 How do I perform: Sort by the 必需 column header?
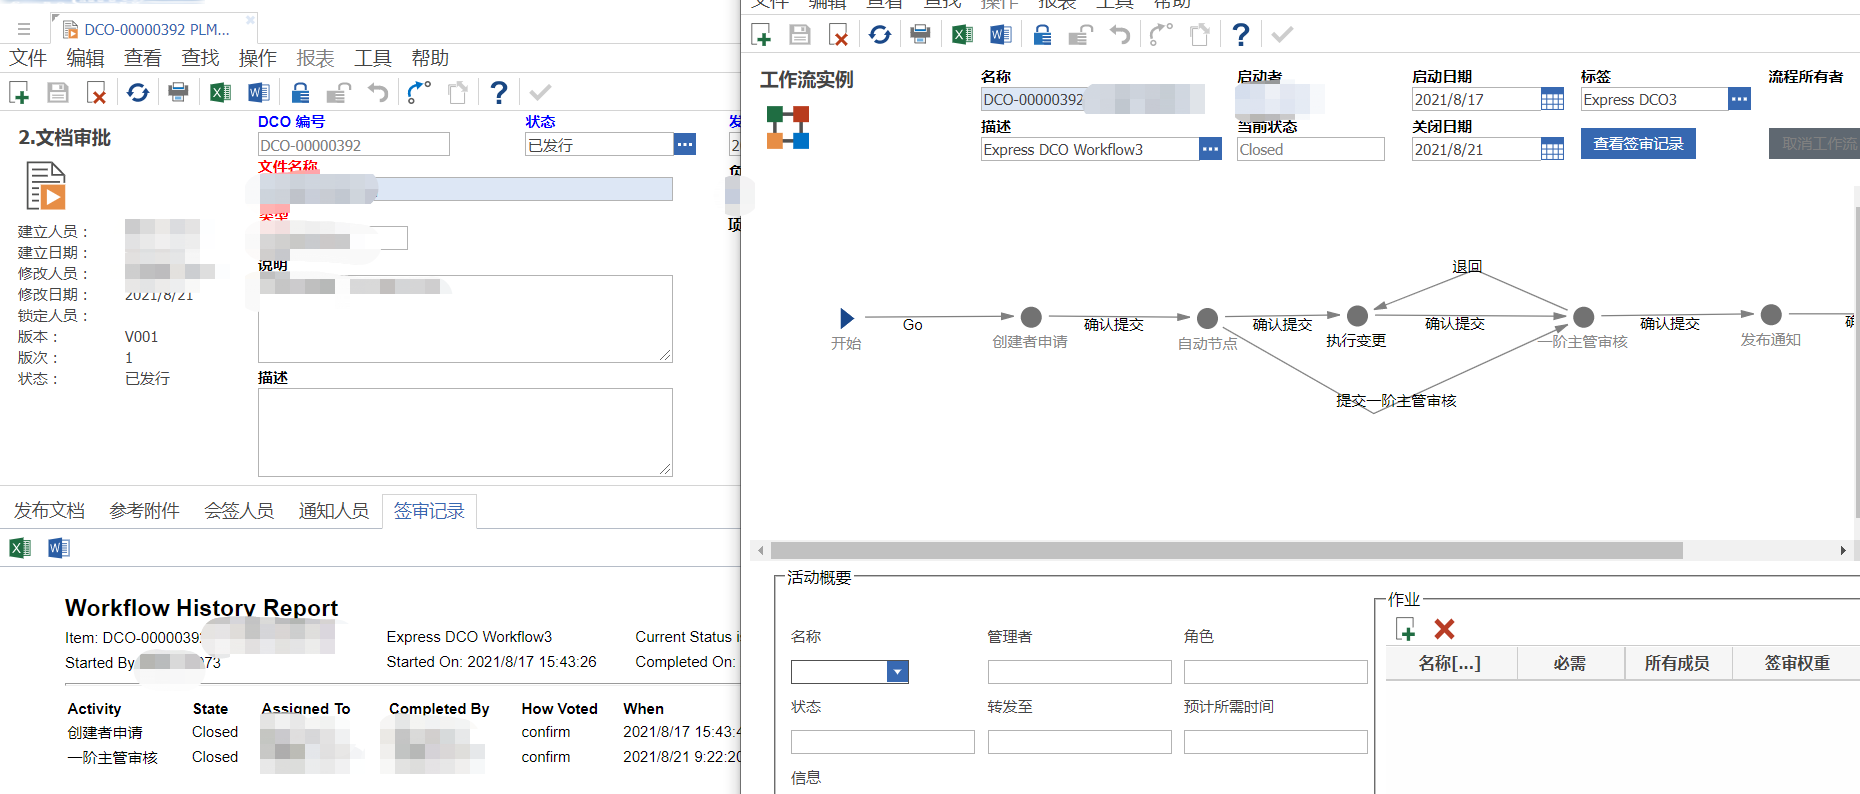click(x=1570, y=663)
